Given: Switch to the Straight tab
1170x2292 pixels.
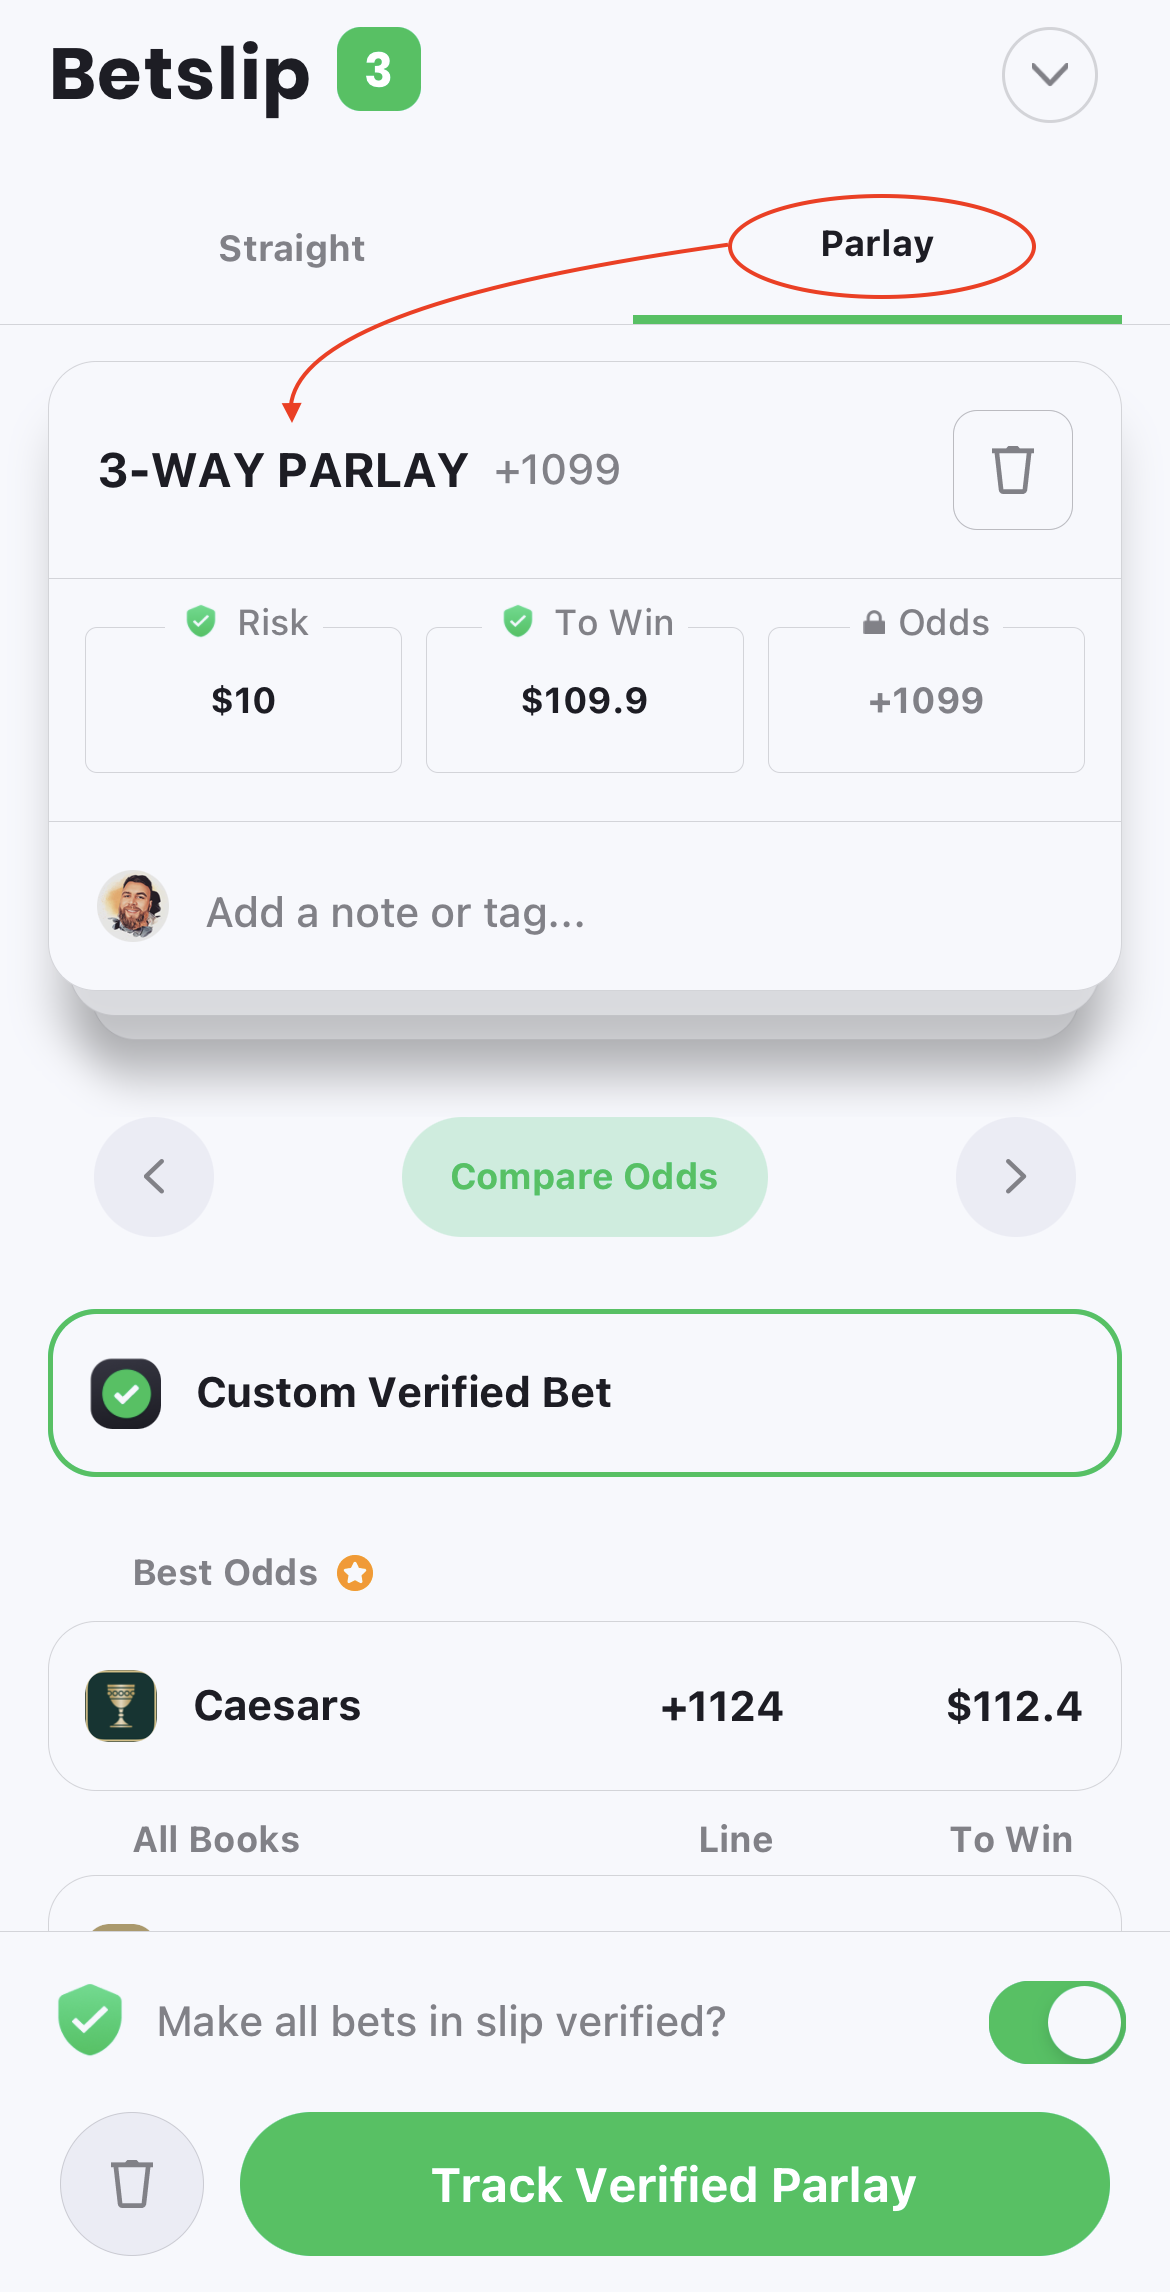Looking at the screenshot, I should tap(292, 248).
